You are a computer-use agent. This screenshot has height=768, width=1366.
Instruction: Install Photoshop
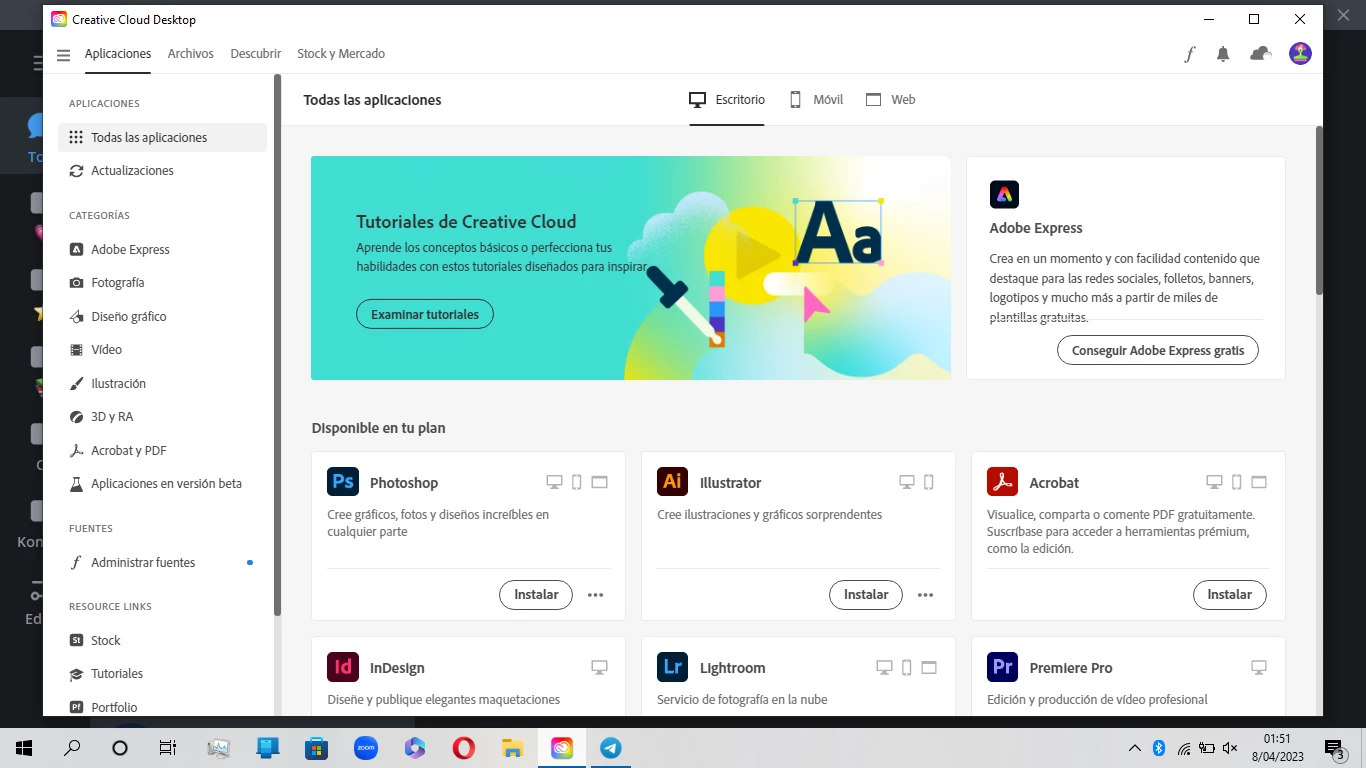click(x=536, y=594)
